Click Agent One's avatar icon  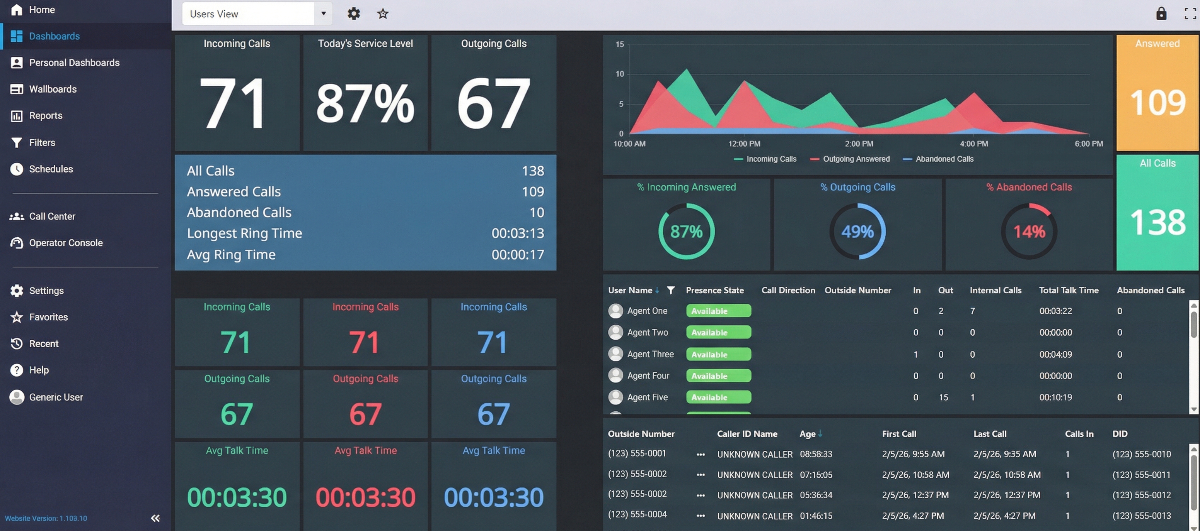click(616, 311)
